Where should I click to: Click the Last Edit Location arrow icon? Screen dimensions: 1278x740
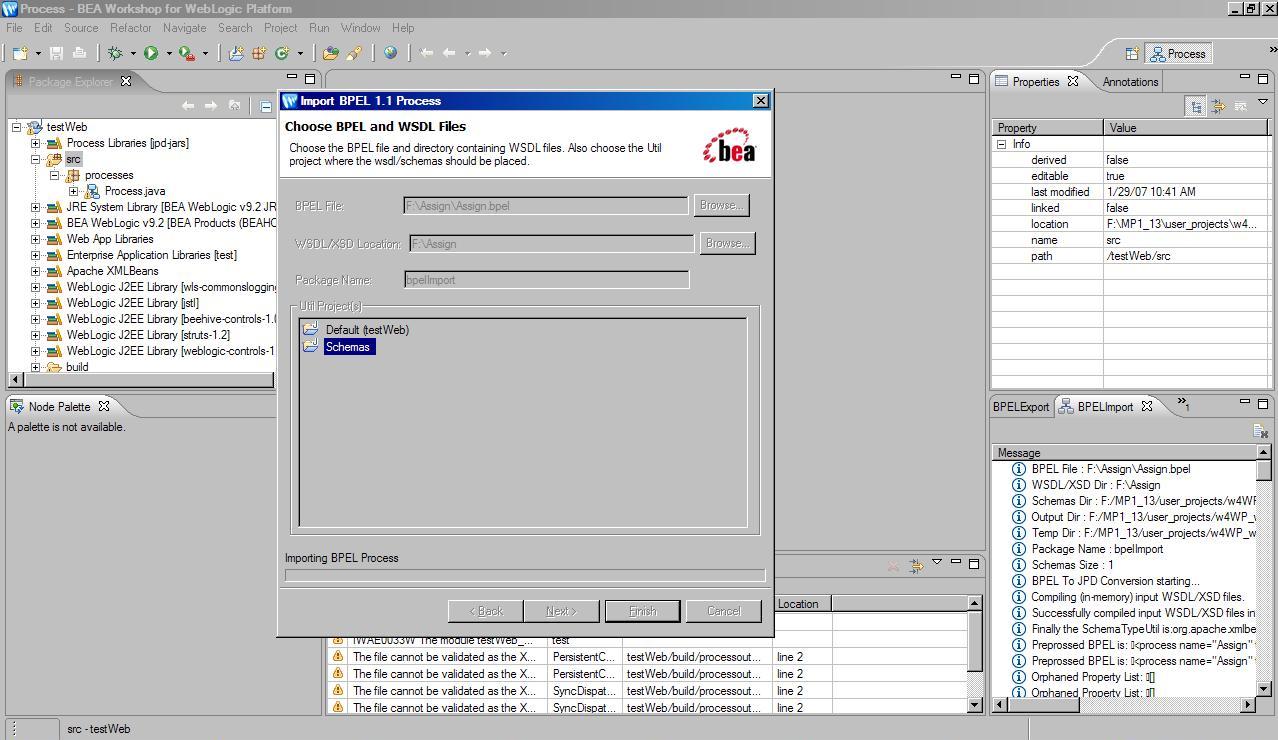[427, 53]
